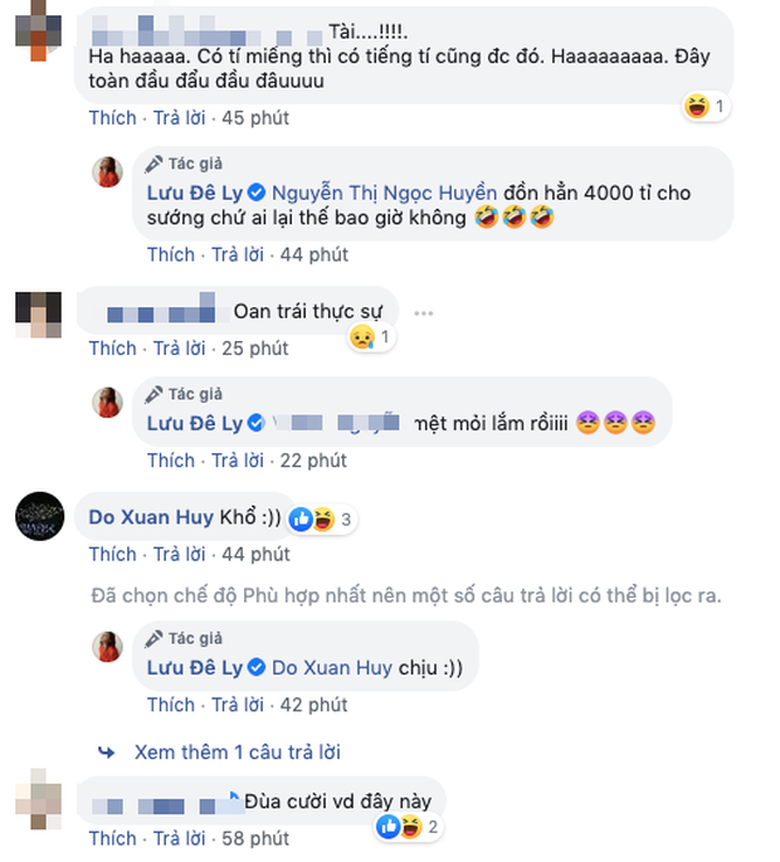
Task: Expand "Xem thêm 1 câu trả lời"
Action: 237,752
